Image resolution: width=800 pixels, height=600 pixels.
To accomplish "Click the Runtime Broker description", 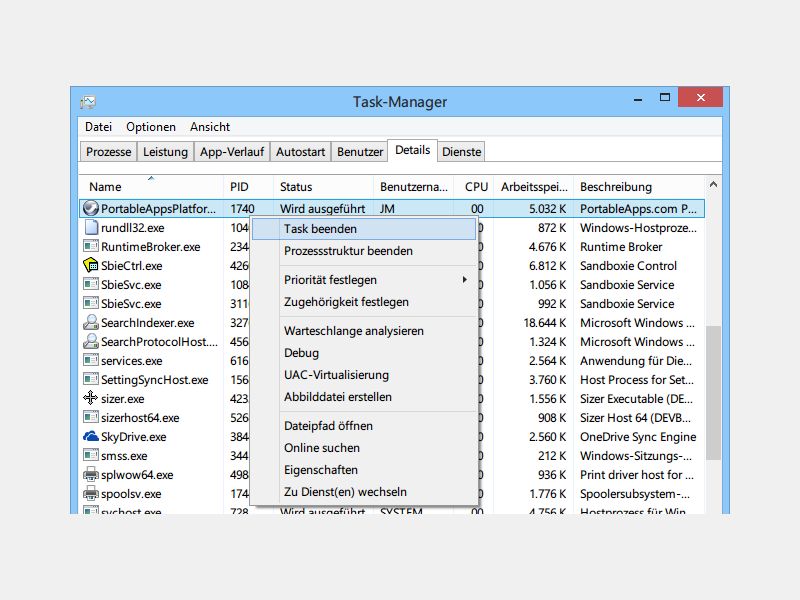I will 621,247.
